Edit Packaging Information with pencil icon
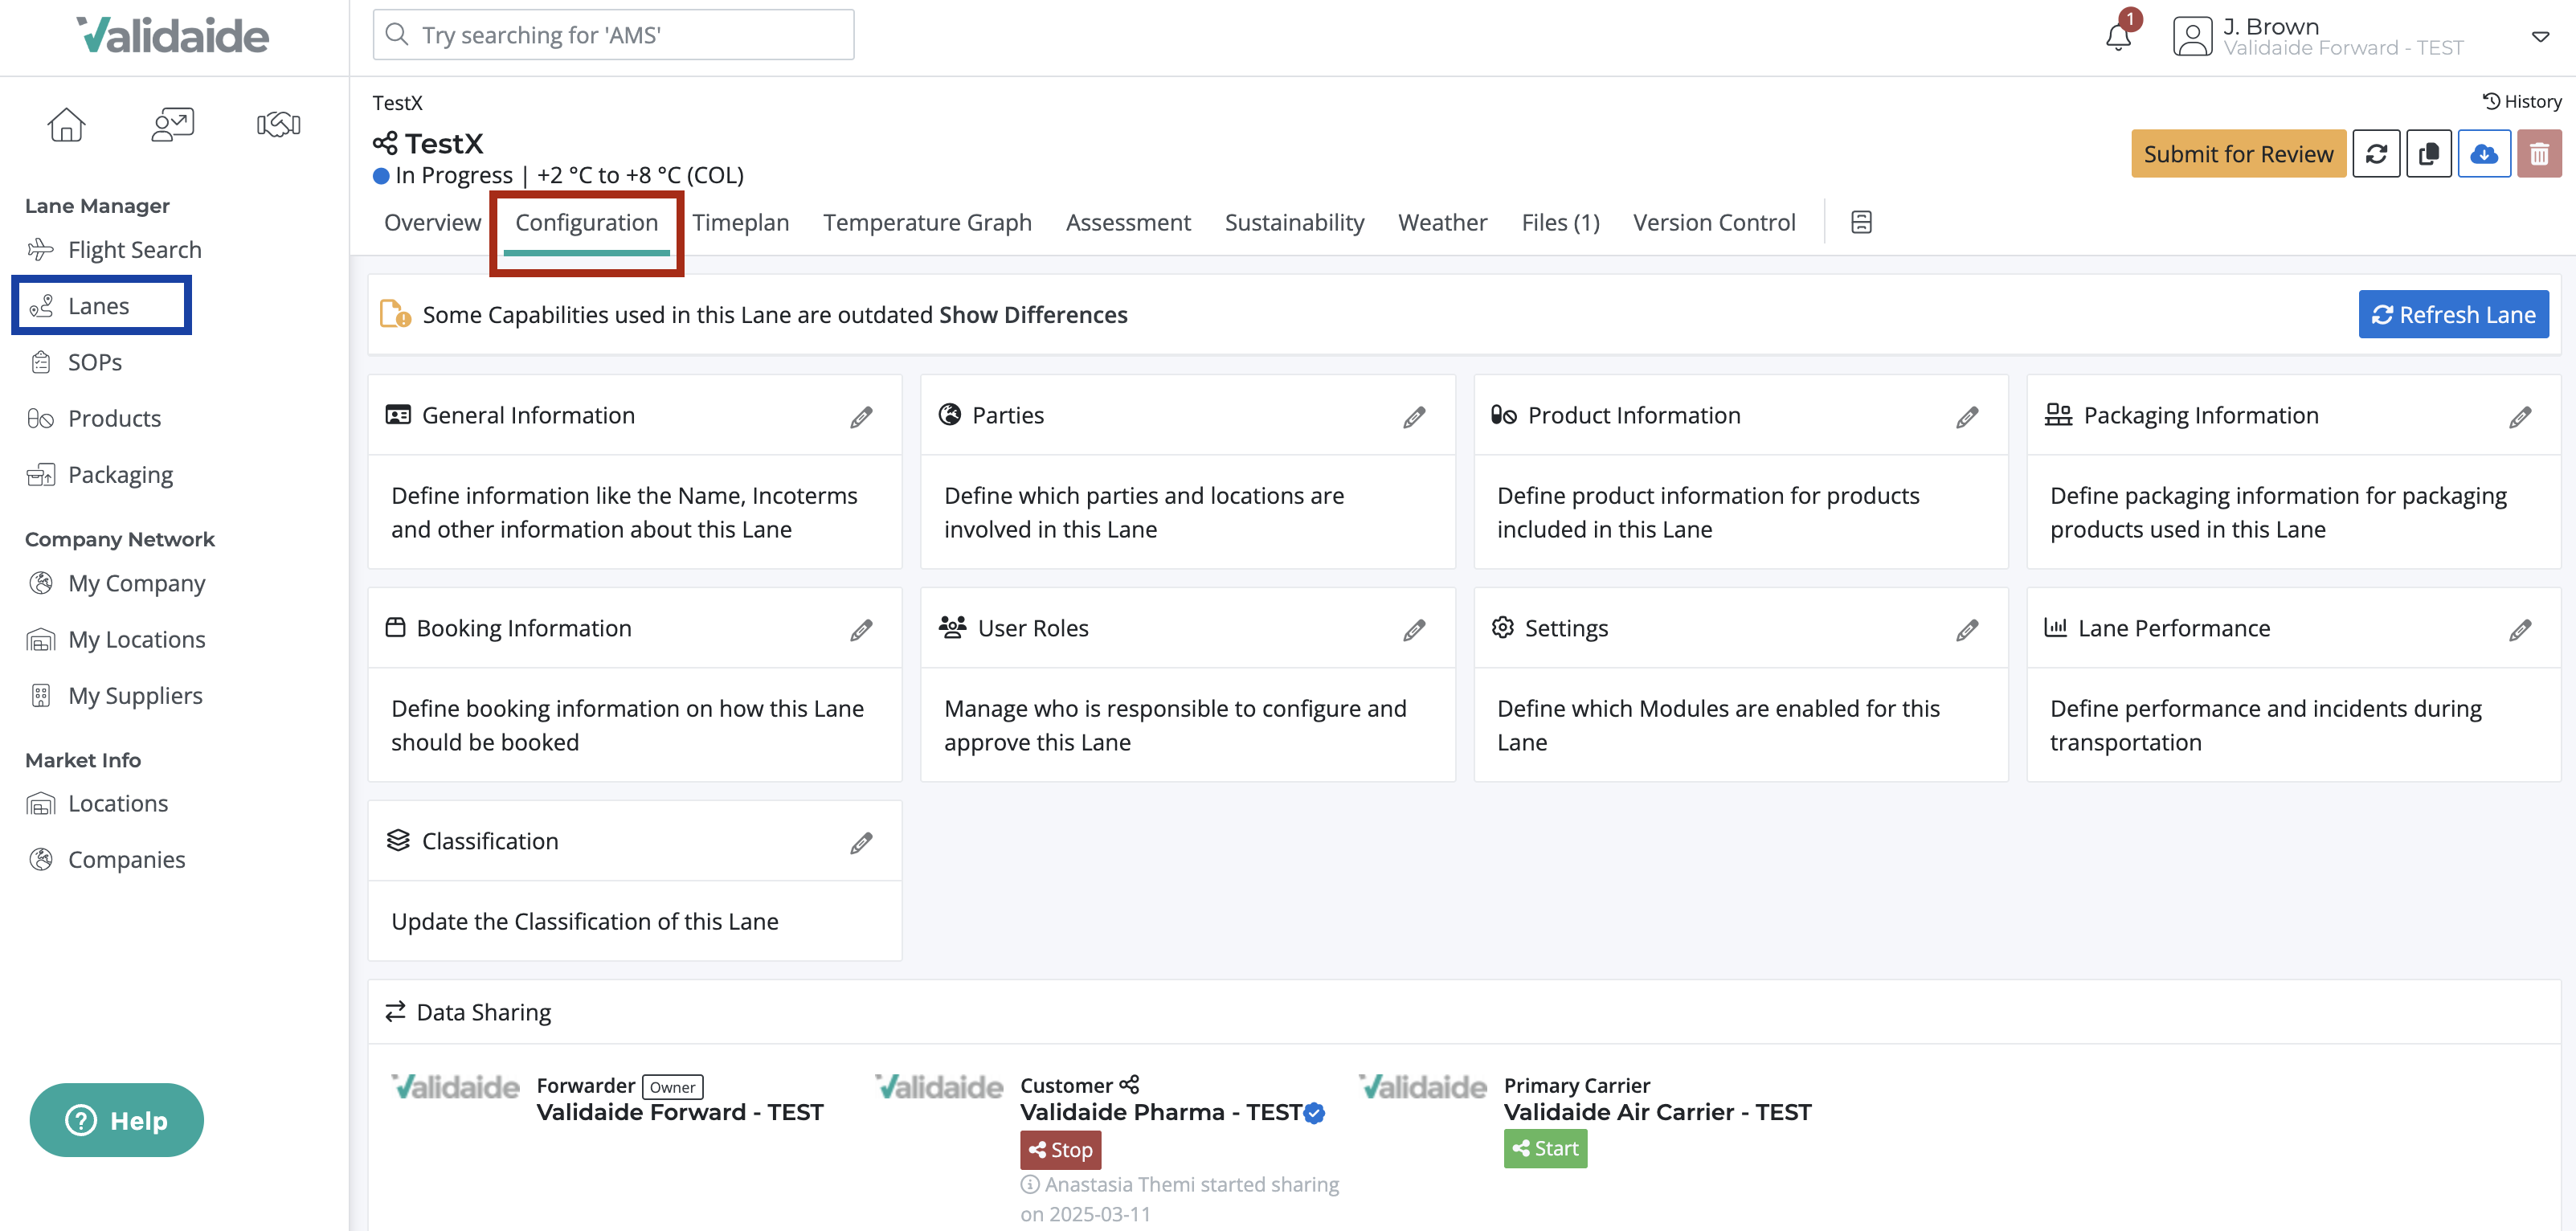Screen dimensions: 2576x1231 2520,417
